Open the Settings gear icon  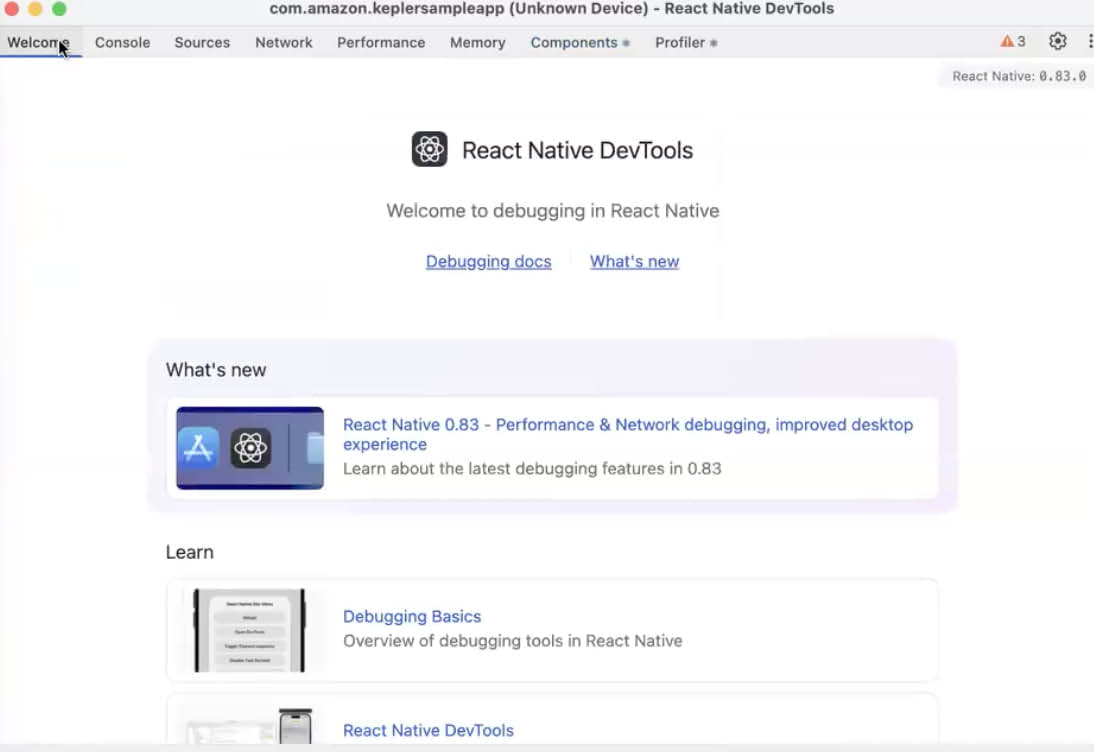pyautogui.click(x=1057, y=42)
